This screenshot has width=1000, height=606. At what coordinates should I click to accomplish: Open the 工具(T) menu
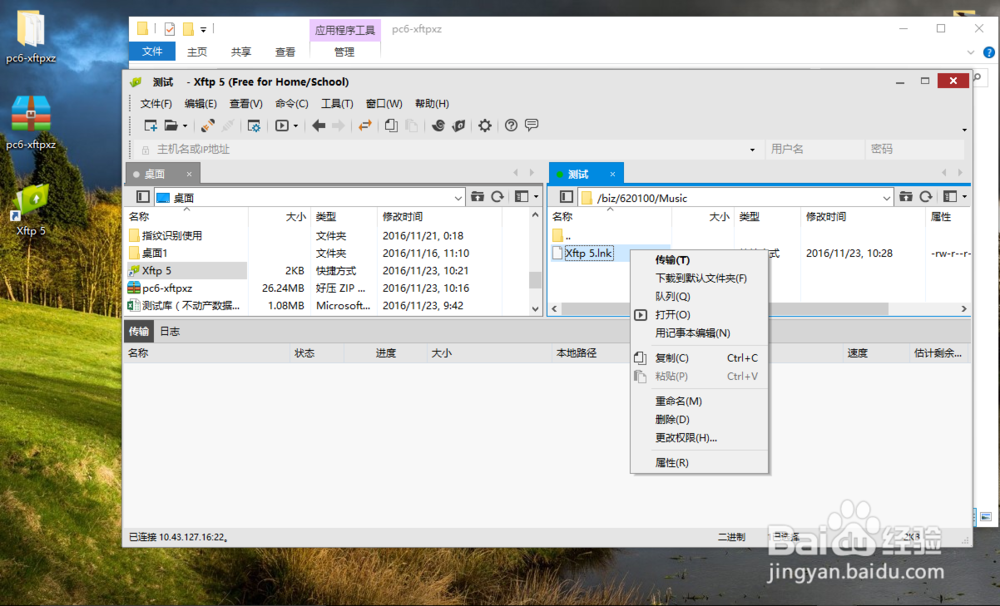(x=337, y=103)
